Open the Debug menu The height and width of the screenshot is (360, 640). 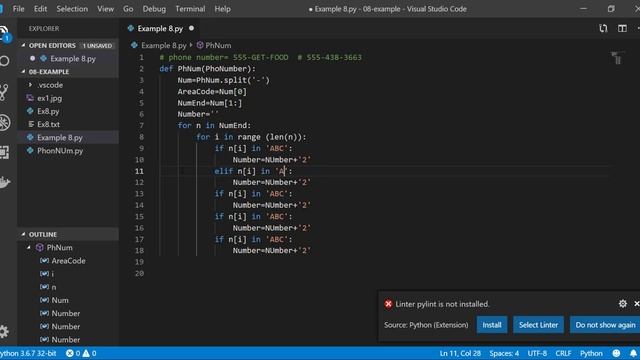(x=154, y=9)
